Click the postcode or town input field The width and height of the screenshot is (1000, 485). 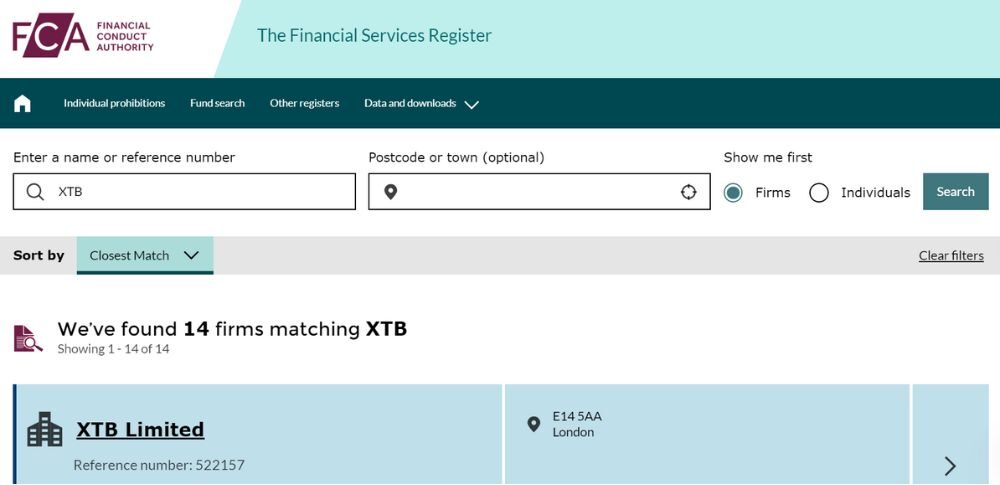pos(540,192)
